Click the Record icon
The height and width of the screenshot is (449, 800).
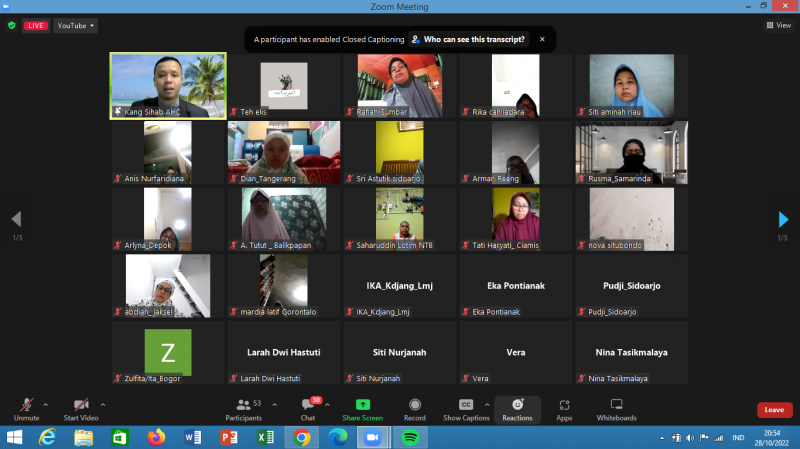(414, 407)
